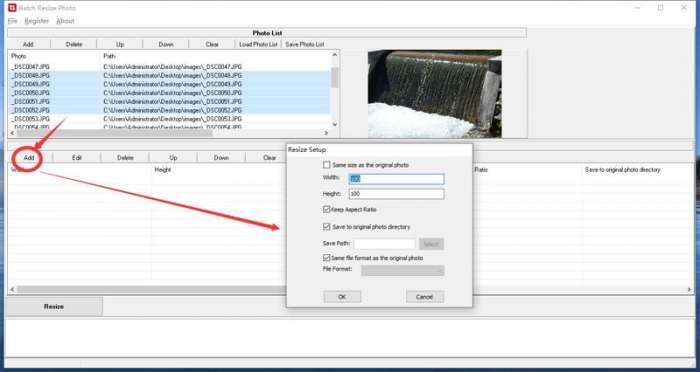Click Edit in the resize settings toolbar
This screenshot has height=372, width=700.
coord(77,158)
